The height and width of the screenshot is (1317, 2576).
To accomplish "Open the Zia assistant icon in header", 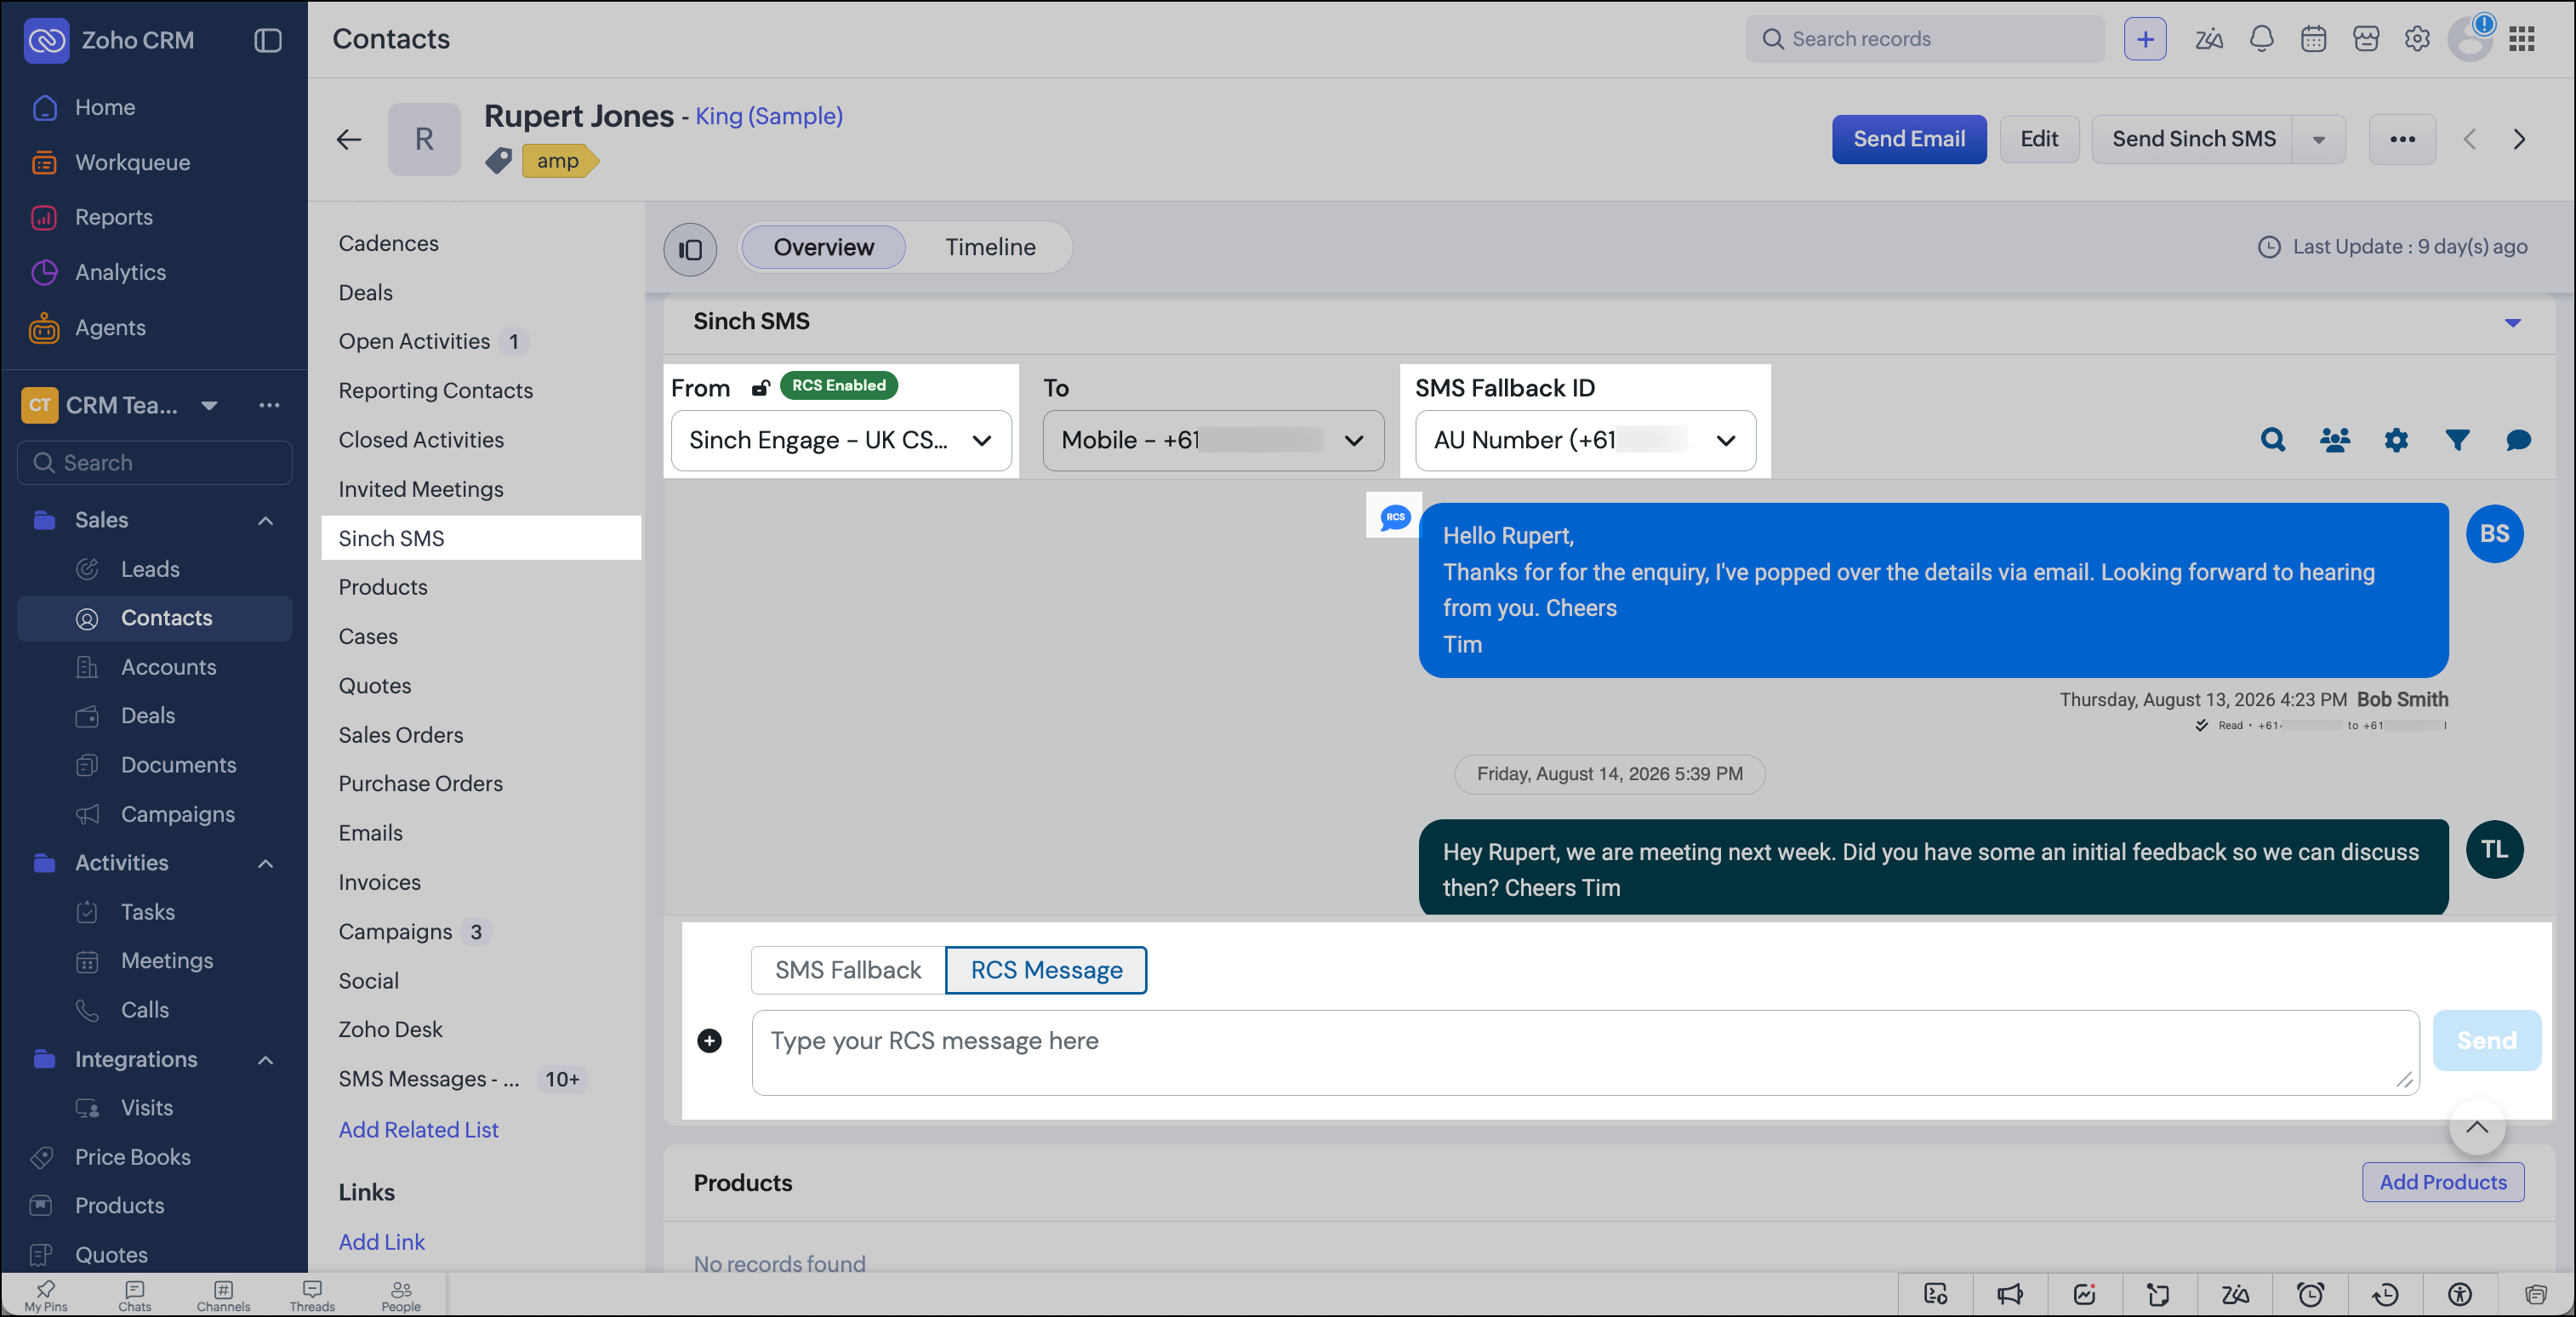I will pyautogui.click(x=2209, y=39).
